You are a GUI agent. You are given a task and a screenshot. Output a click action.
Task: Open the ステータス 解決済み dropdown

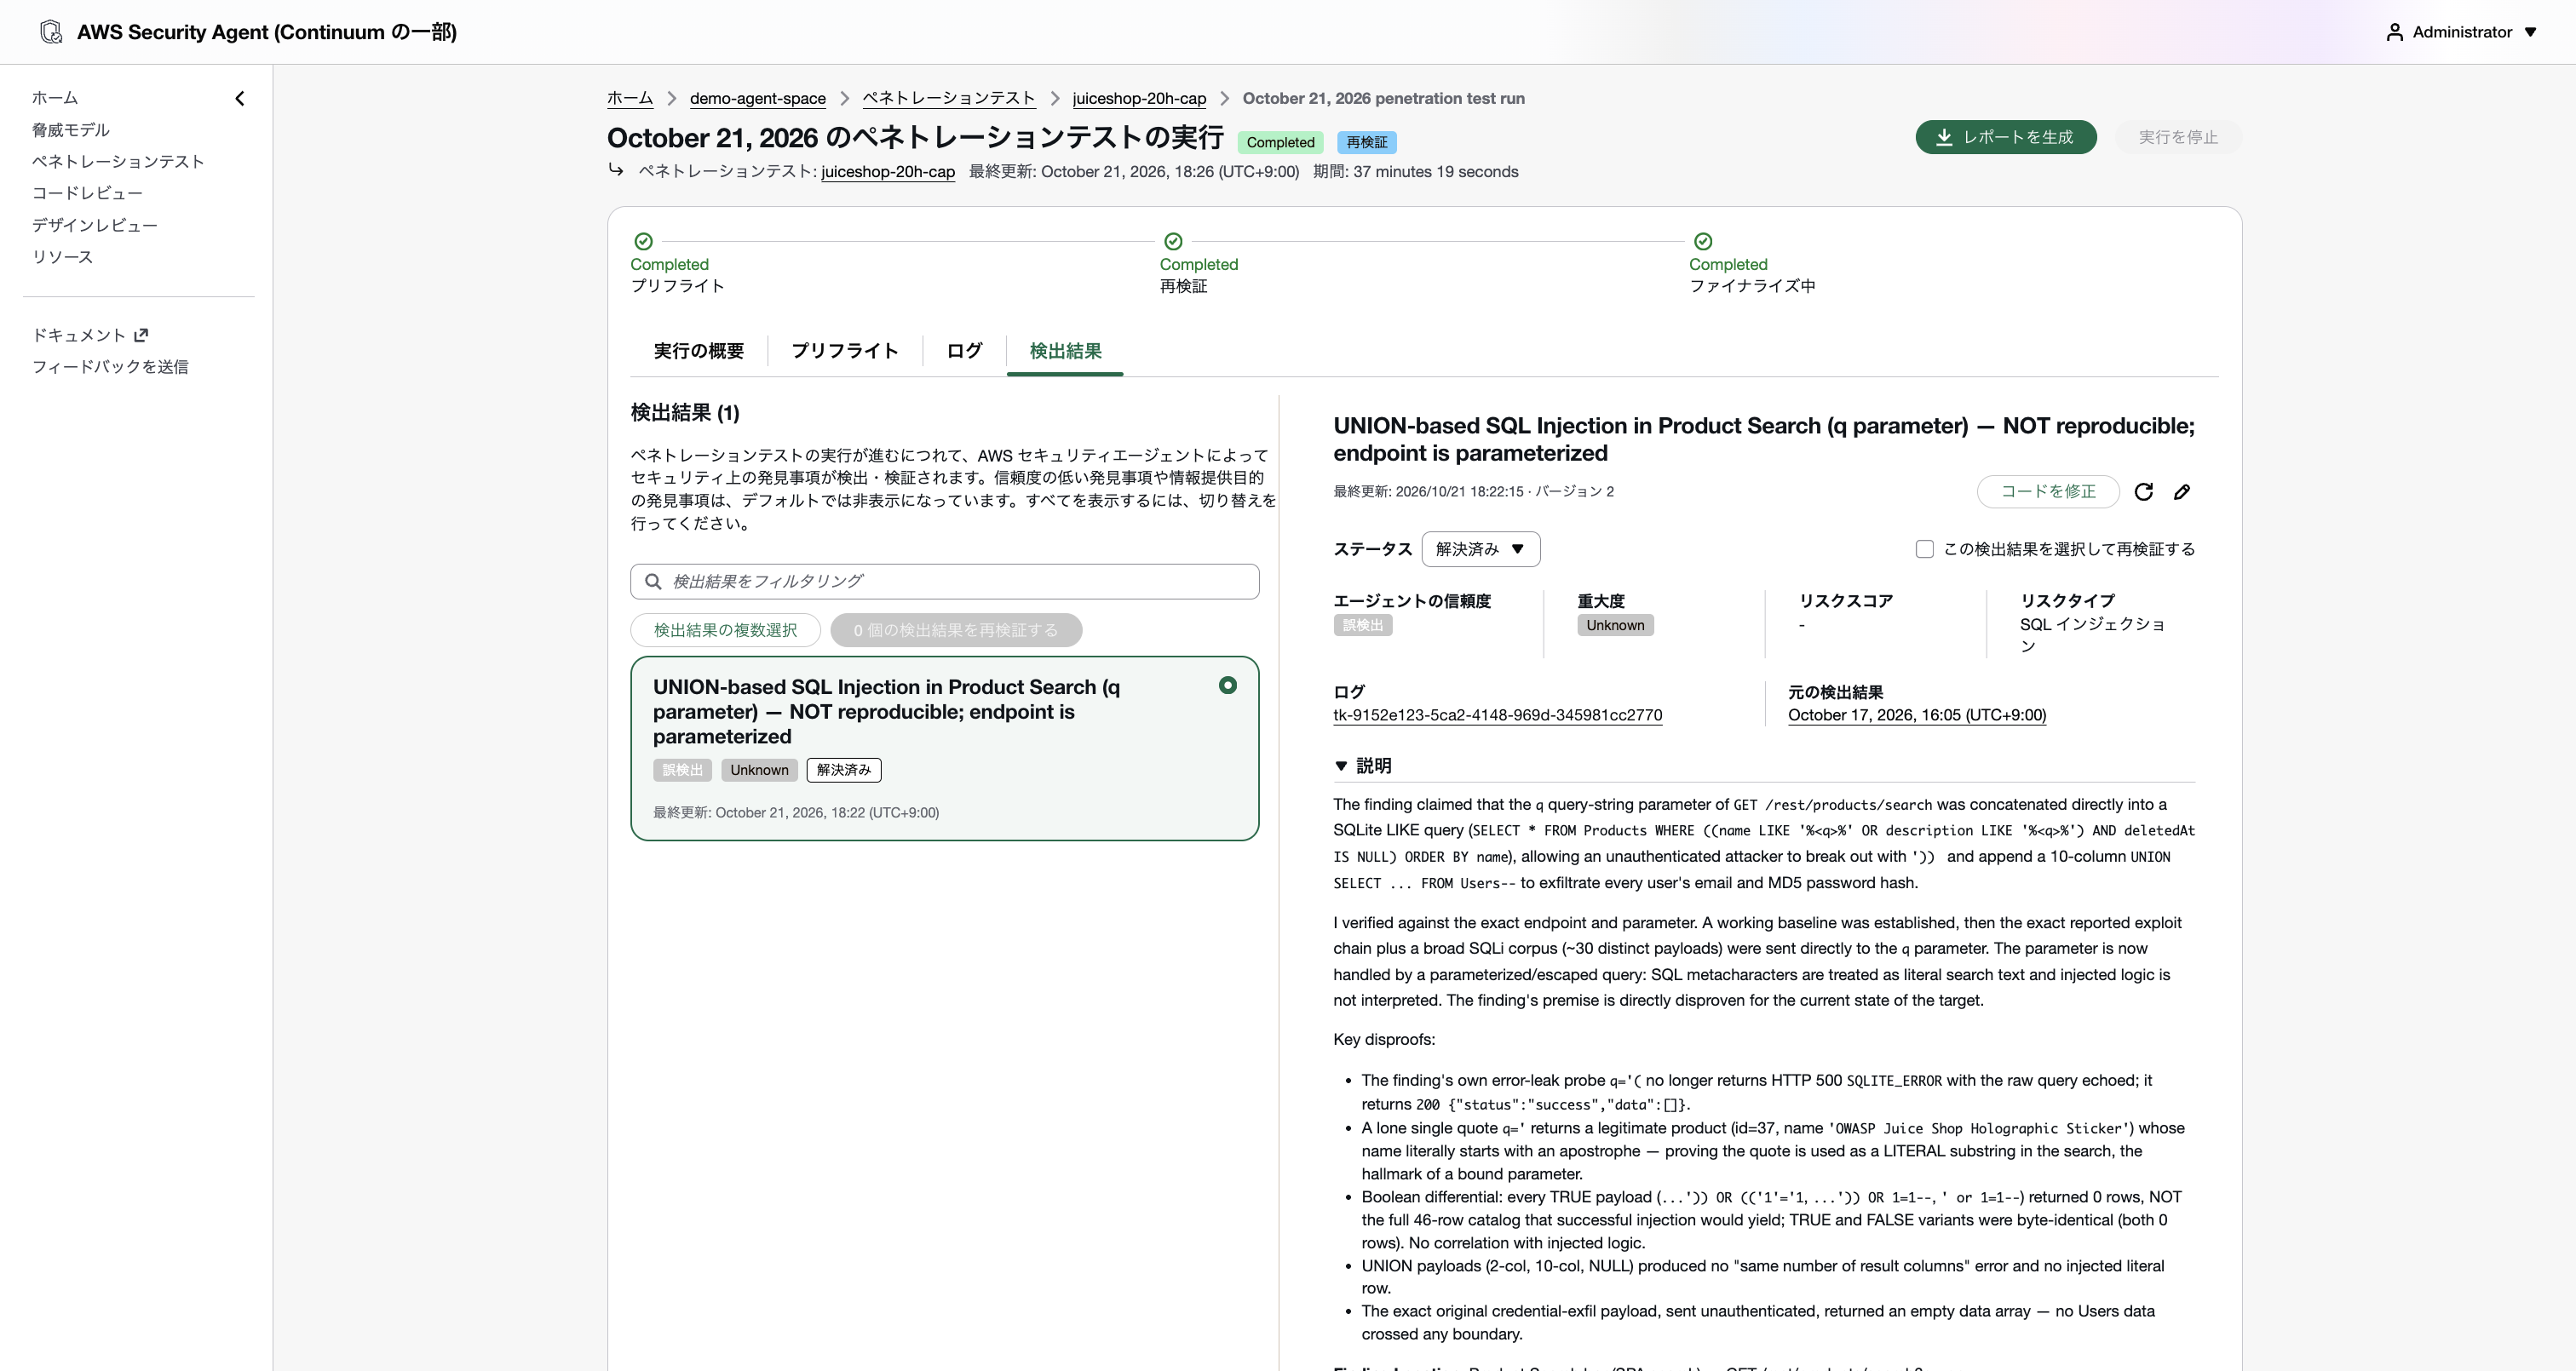coord(1480,549)
